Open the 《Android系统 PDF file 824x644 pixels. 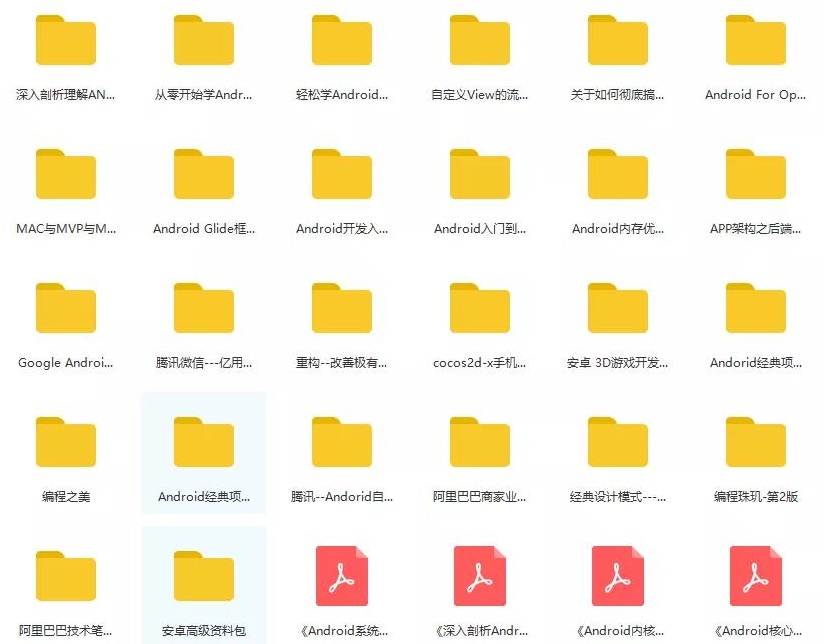[x=341, y=575]
